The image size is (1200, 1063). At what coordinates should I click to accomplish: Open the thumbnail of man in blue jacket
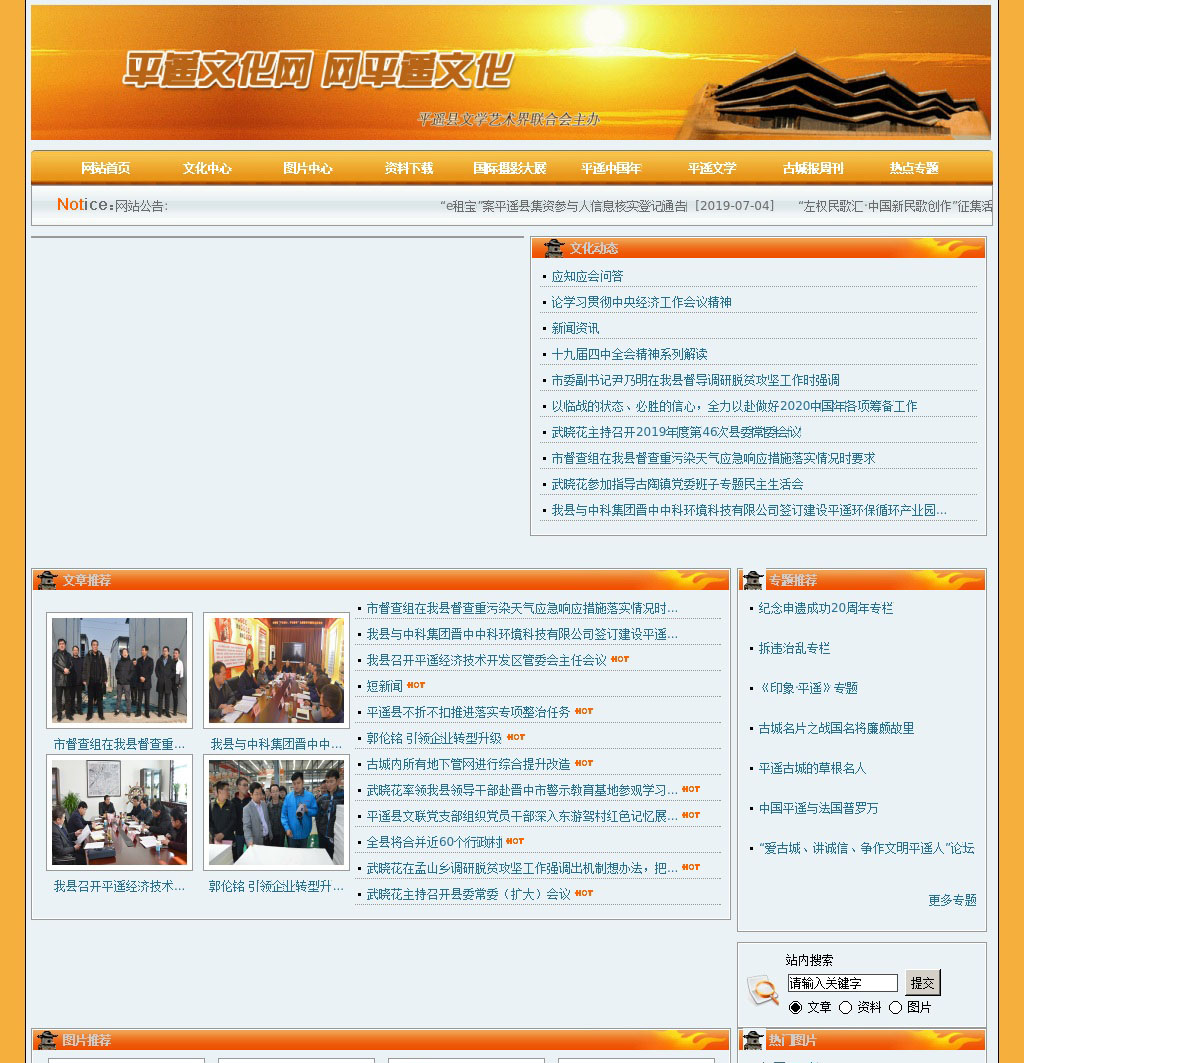pyautogui.click(x=276, y=812)
